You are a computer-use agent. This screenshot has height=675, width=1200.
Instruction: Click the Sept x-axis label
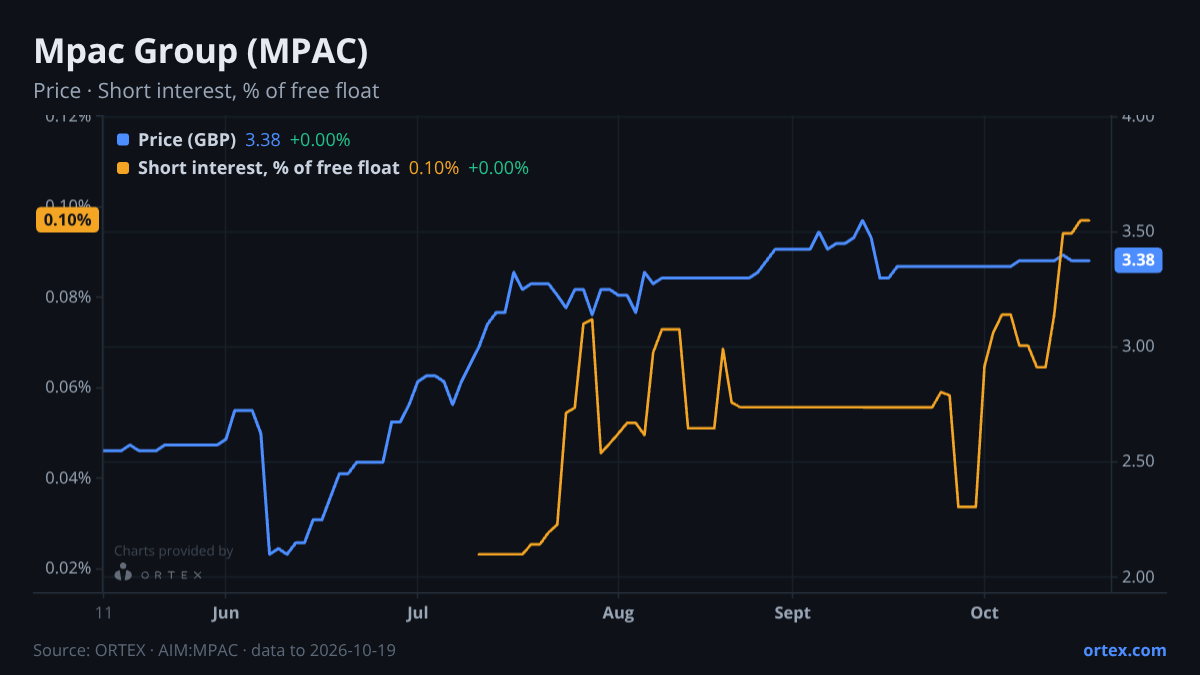pyautogui.click(x=792, y=612)
